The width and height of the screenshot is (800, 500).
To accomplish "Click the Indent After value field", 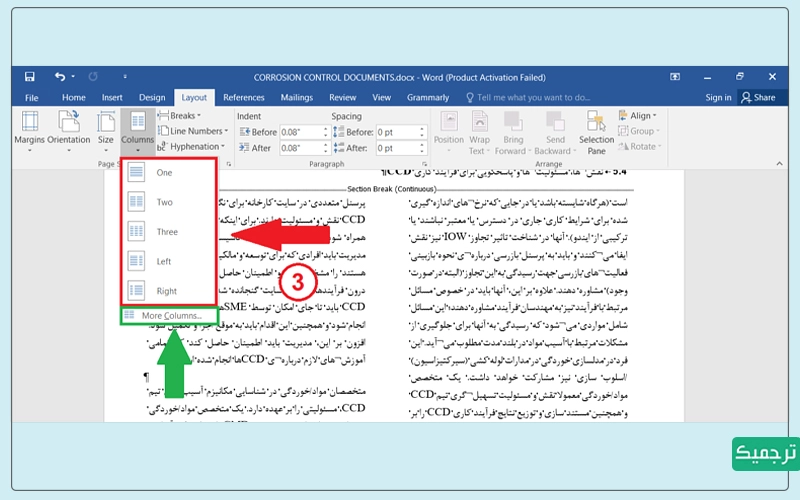I will point(301,148).
